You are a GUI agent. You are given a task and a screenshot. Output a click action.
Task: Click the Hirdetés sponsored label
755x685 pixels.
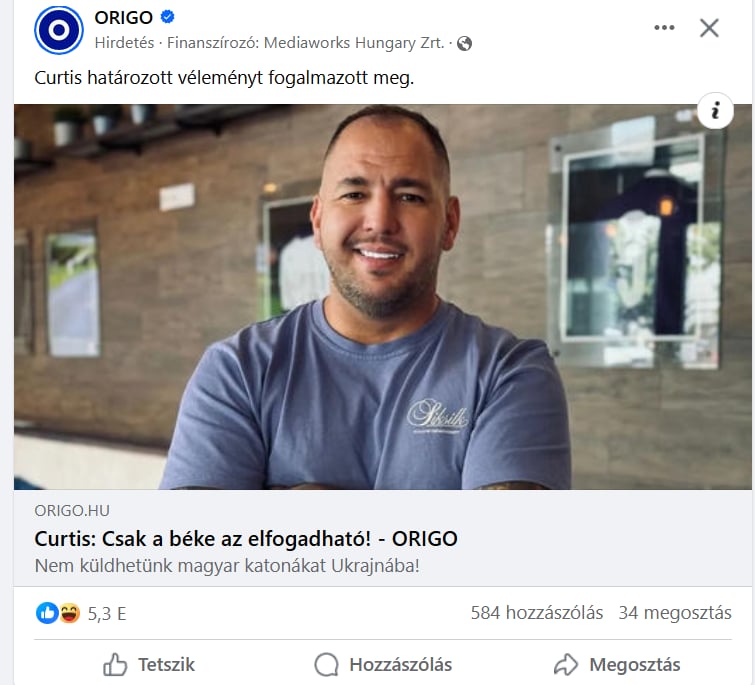coord(124,43)
